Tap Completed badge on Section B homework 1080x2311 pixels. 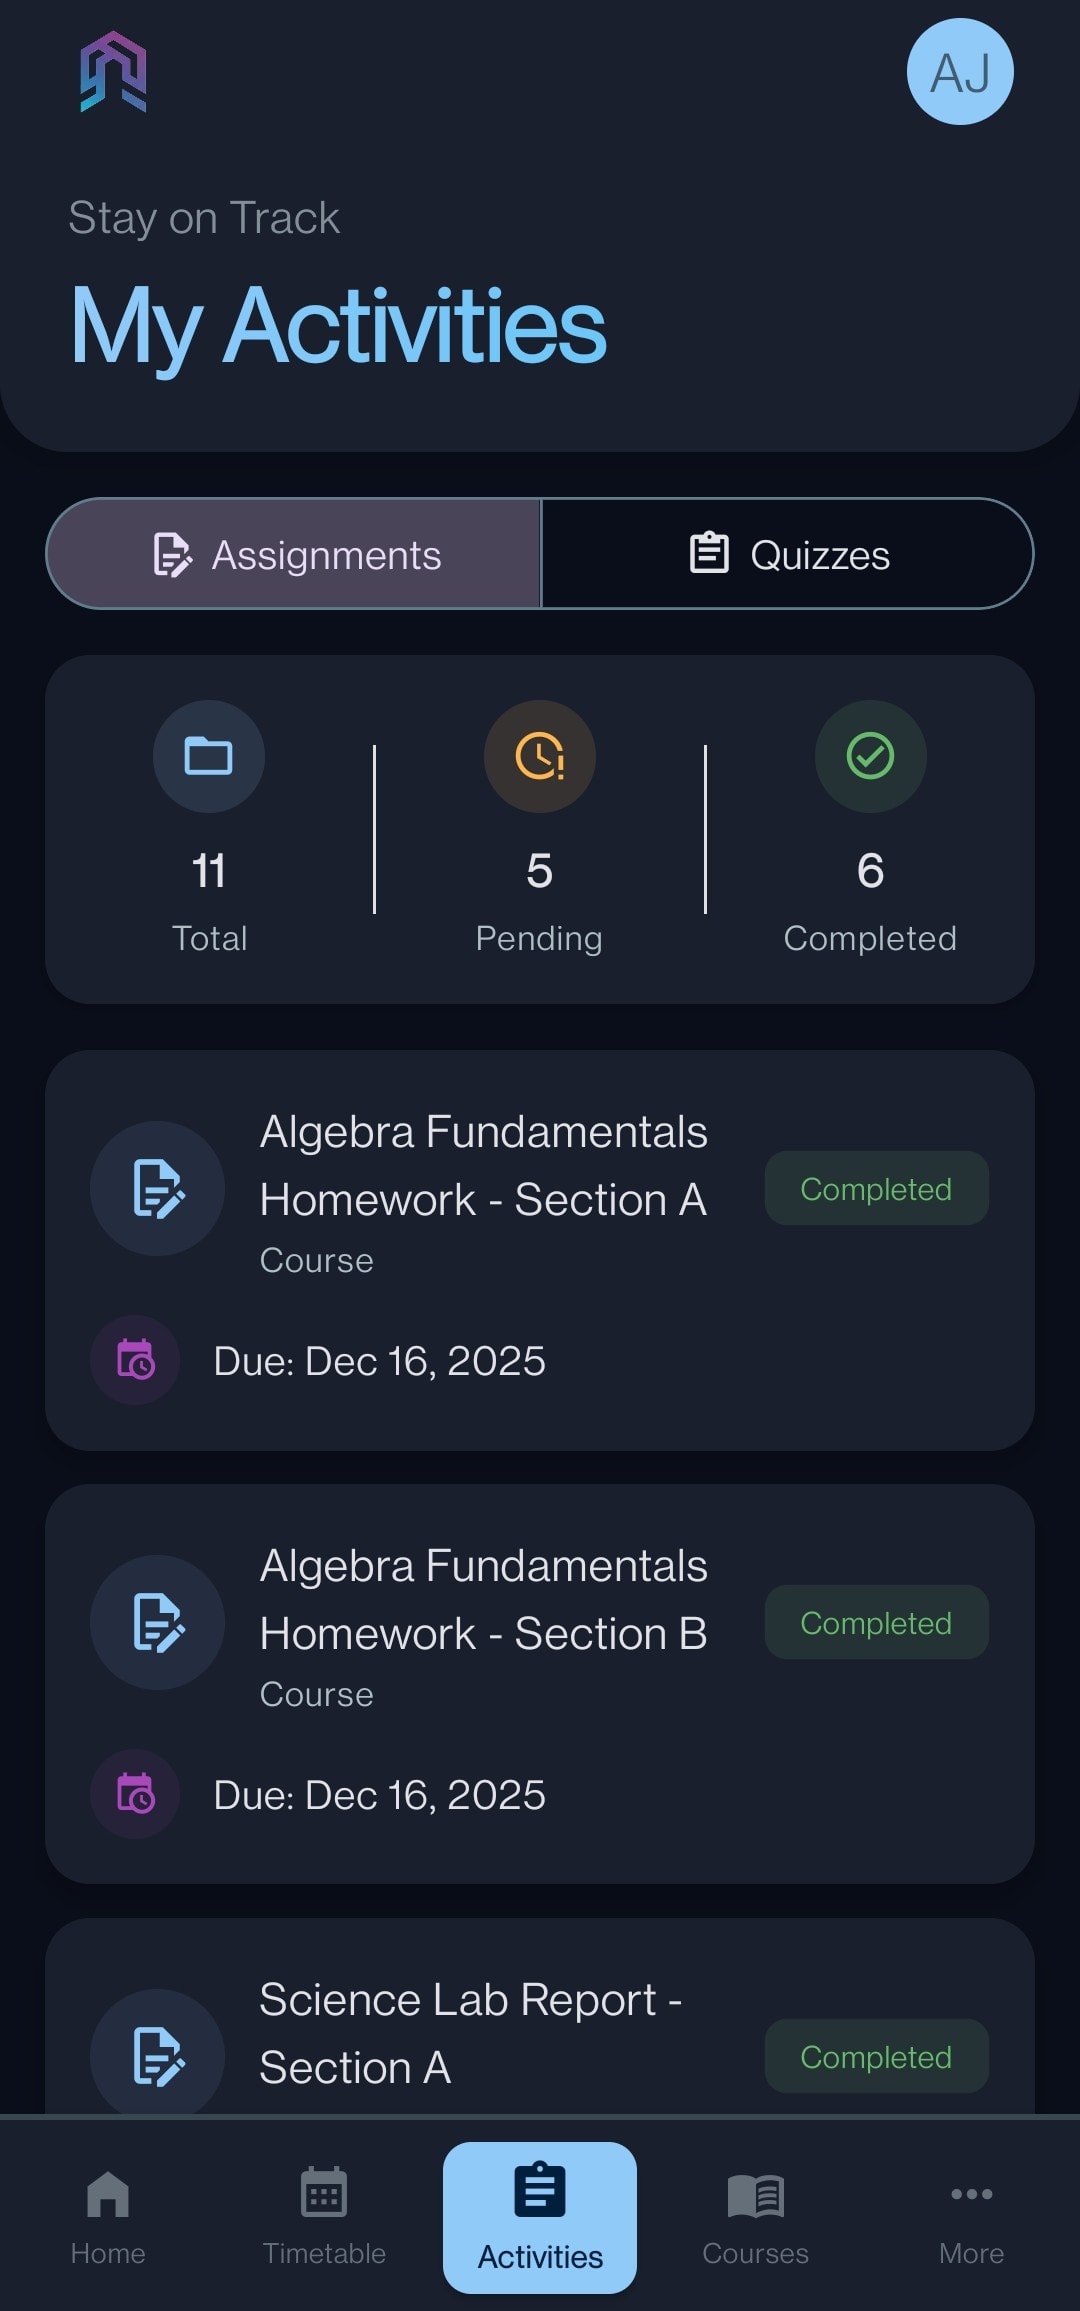point(876,1622)
